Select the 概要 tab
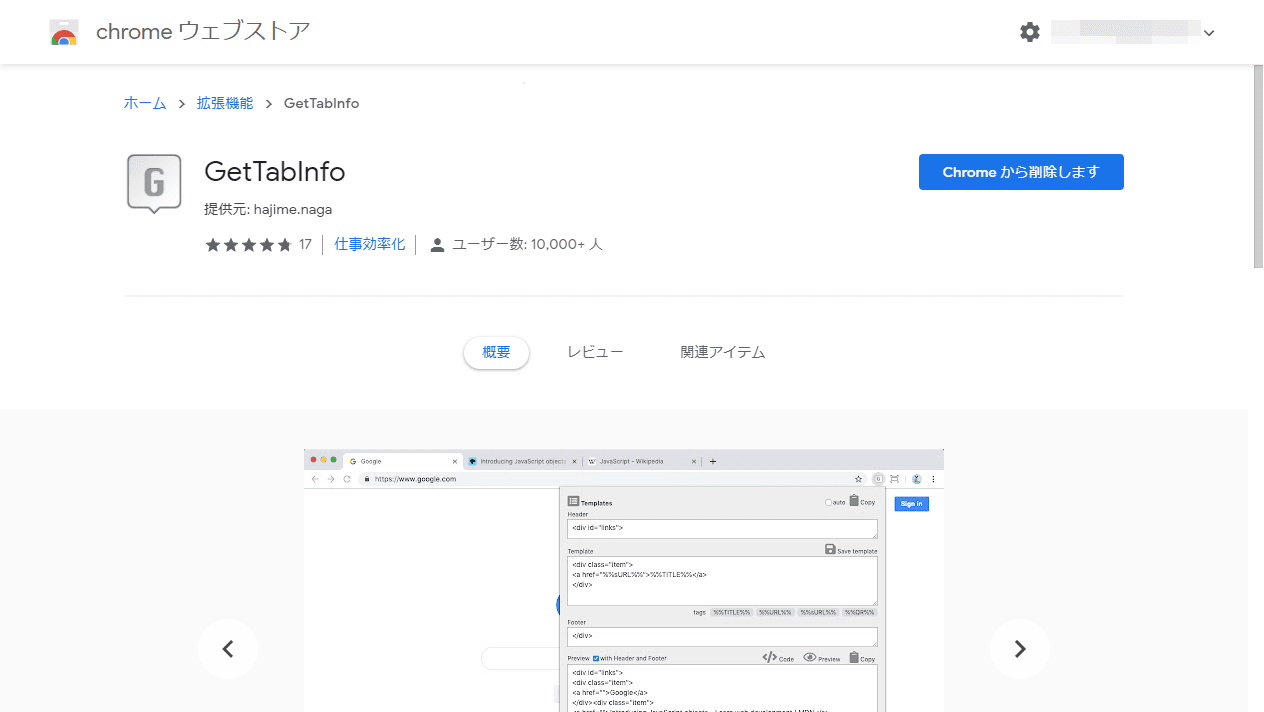 (496, 352)
